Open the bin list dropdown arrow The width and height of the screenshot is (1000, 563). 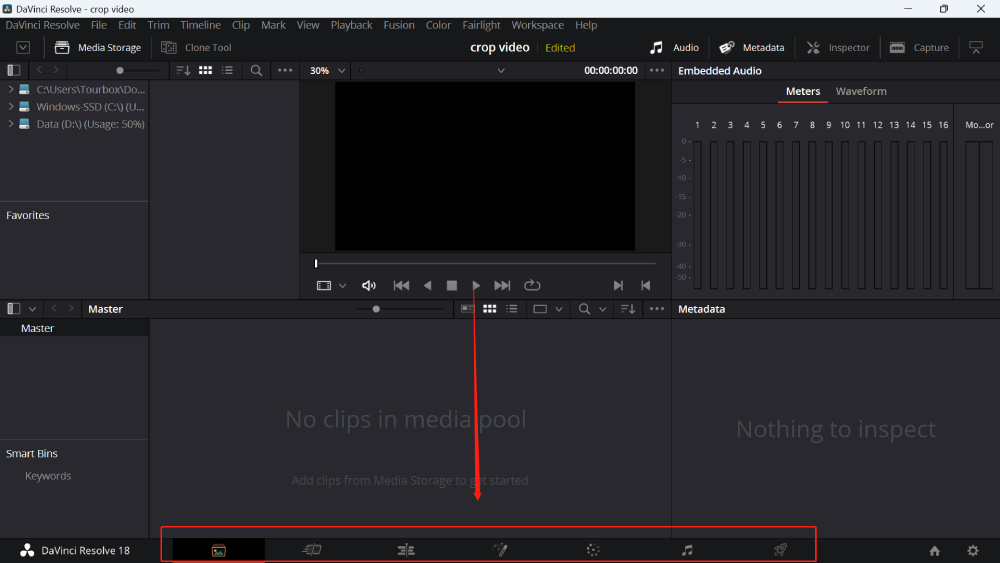[32, 309]
